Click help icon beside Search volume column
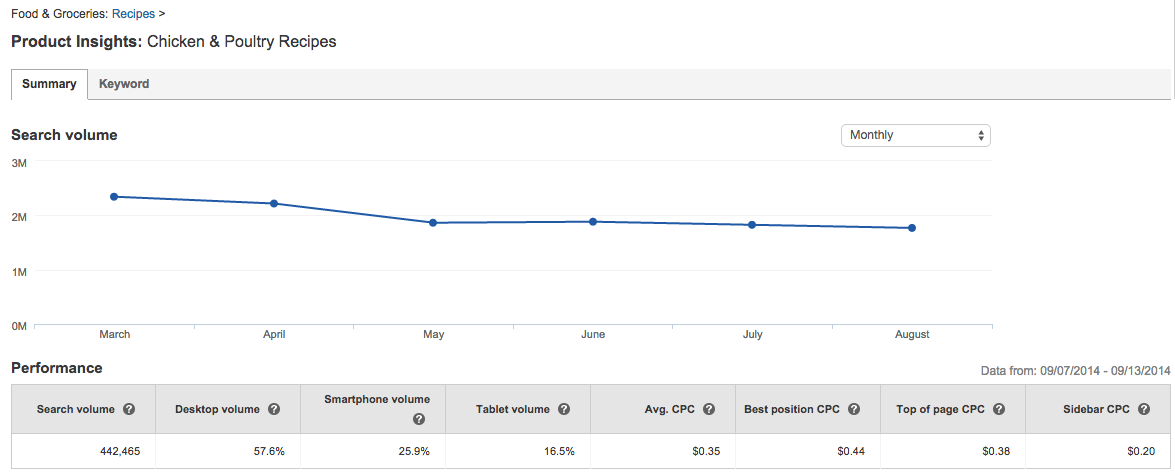 coord(129,409)
